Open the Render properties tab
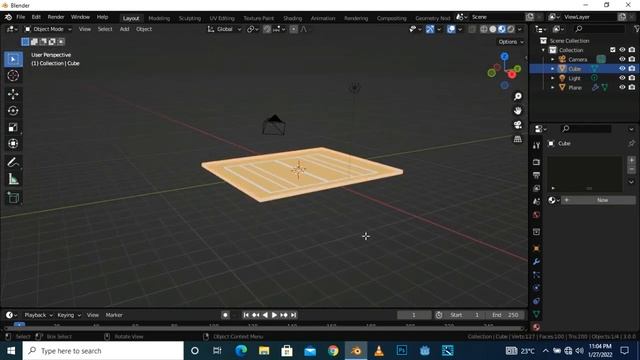 [536, 162]
